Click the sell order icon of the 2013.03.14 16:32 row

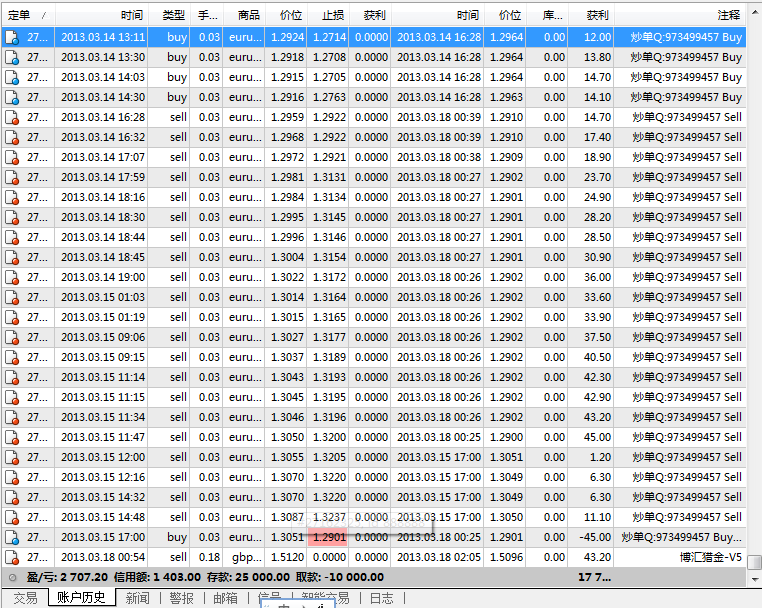tap(12, 137)
